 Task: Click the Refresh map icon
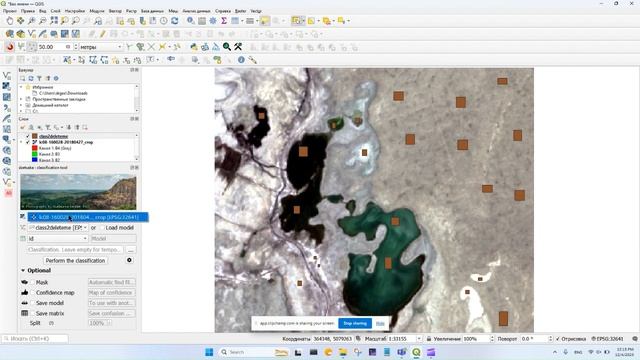[175, 20]
